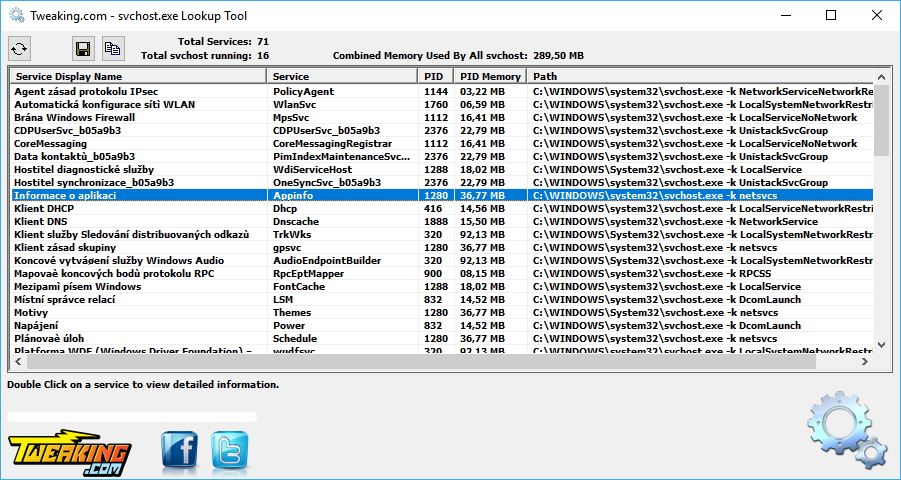The image size is (901, 480).
Task: Click the horizontal scrollbar left arrow
Action: pyautogui.click(x=18, y=362)
